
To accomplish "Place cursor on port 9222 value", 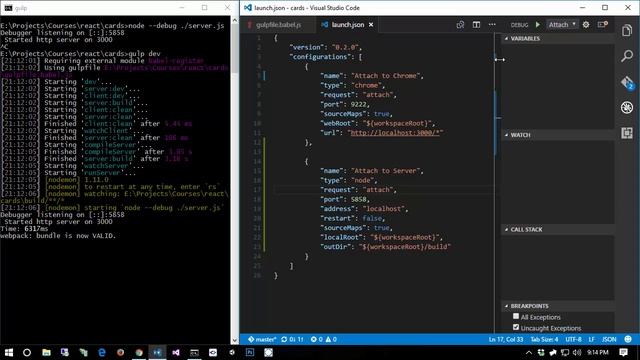I will pos(358,104).
